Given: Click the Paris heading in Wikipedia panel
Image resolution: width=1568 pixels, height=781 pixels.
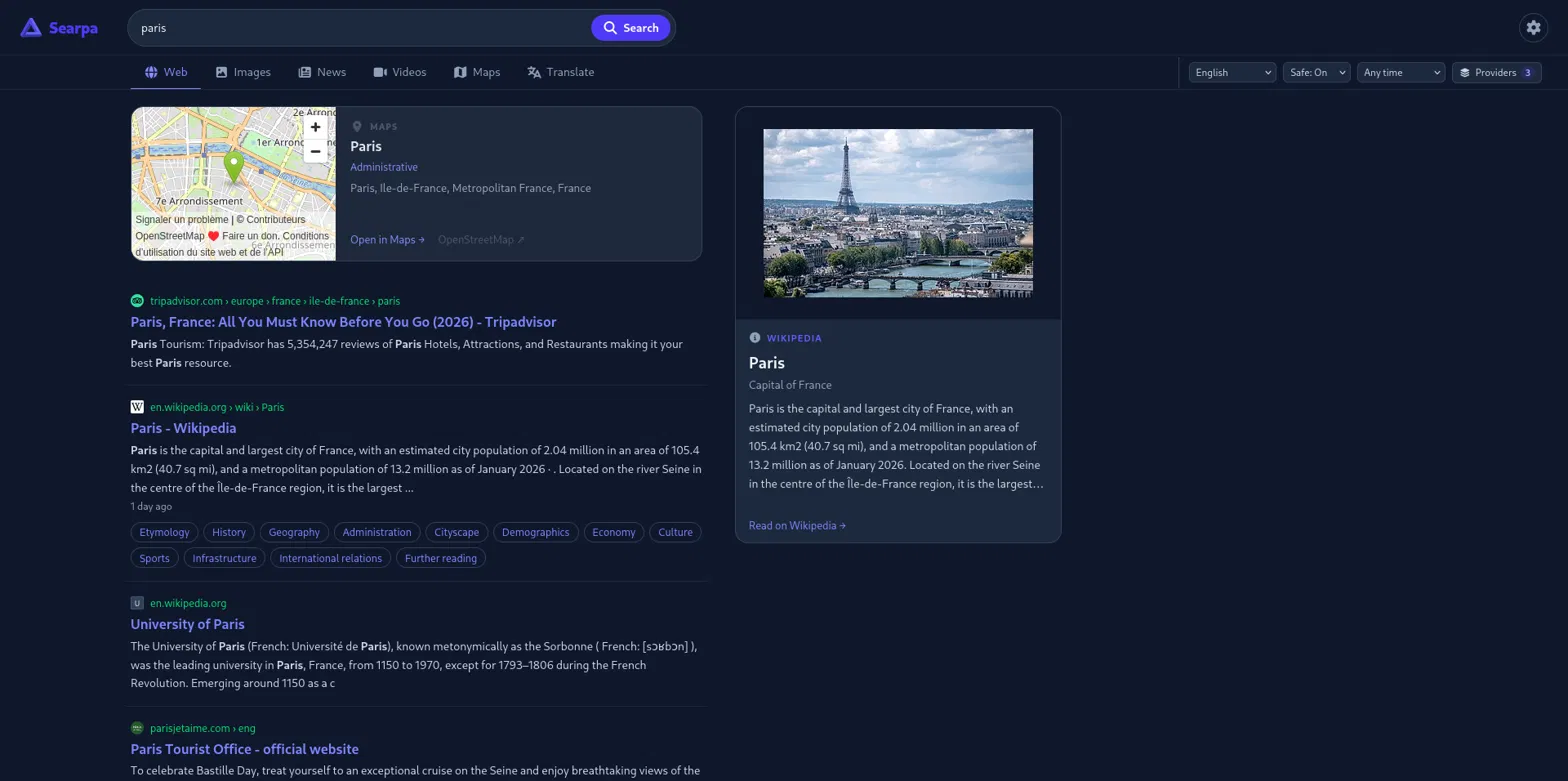Looking at the screenshot, I should click(x=767, y=363).
